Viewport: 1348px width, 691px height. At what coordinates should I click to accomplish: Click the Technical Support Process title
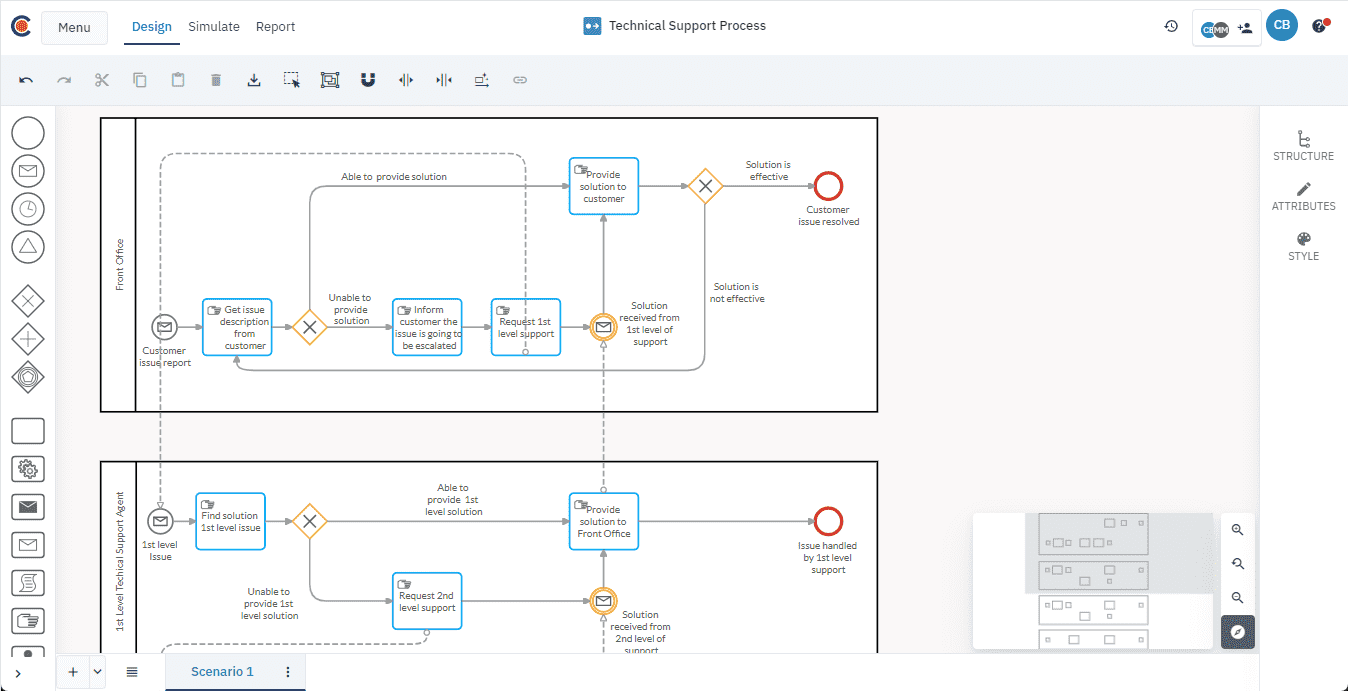(687, 26)
